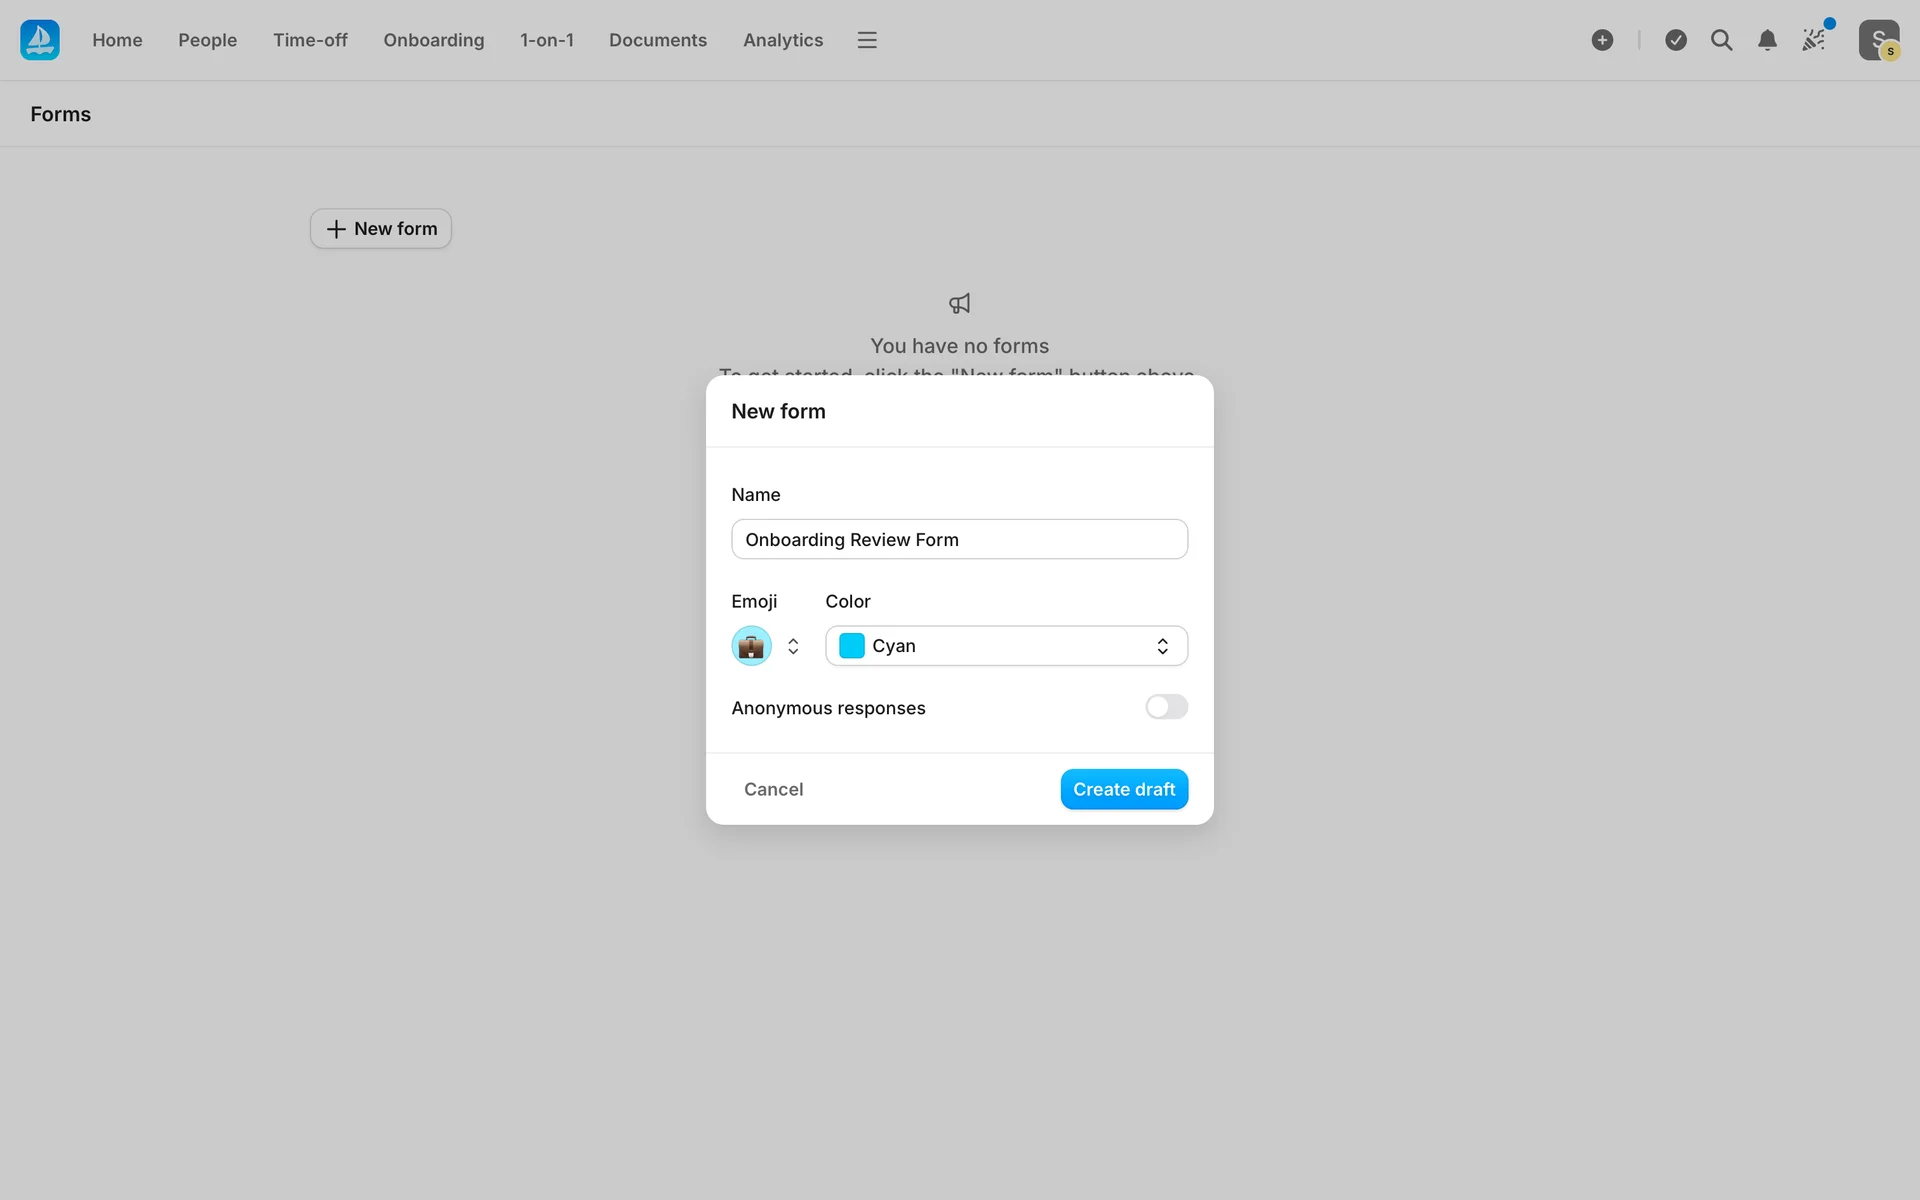
Task: Click the megaphone empty-state icon
Action: [959, 303]
